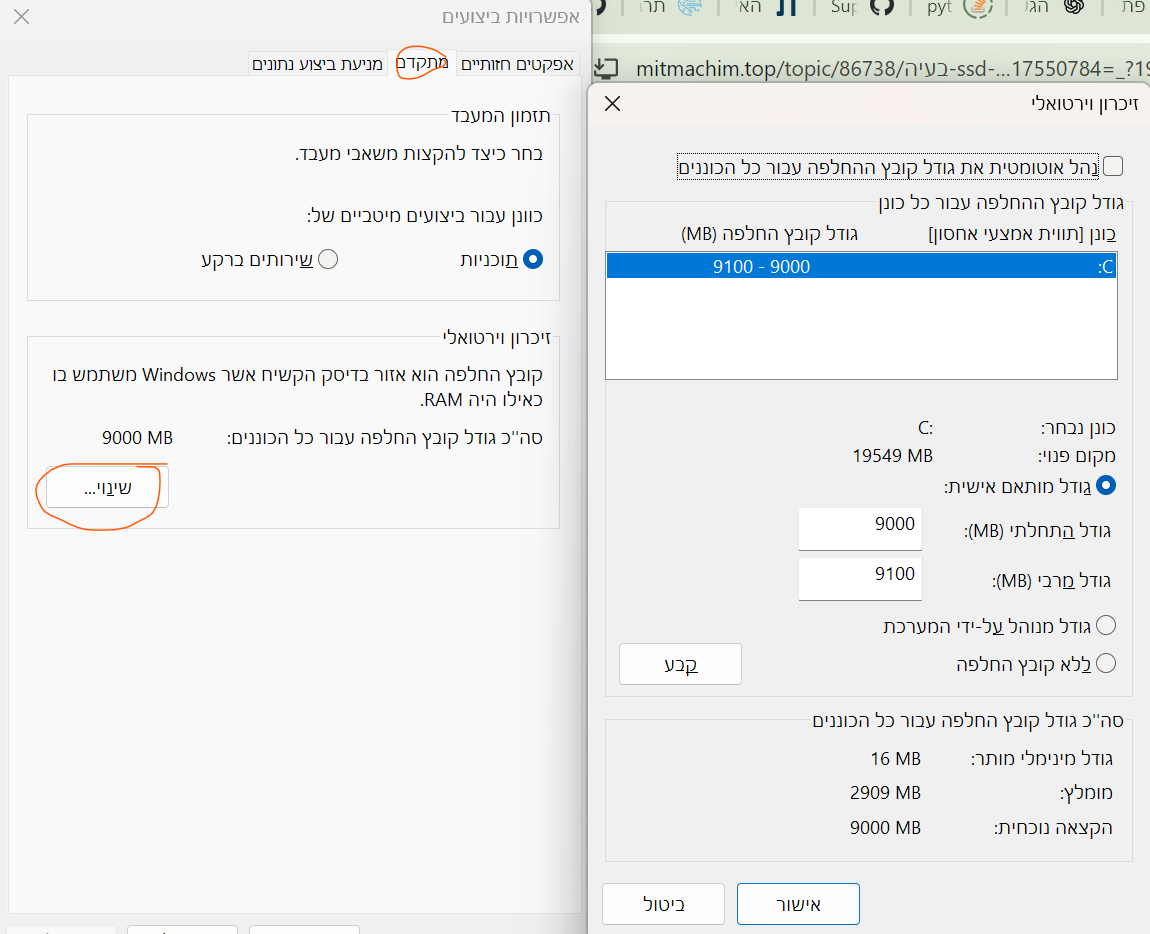Enable נהל אוטומטית את גודל קובץ ההחלפה checkbox
Viewport: 1150px width, 934px height.
(1113, 167)
